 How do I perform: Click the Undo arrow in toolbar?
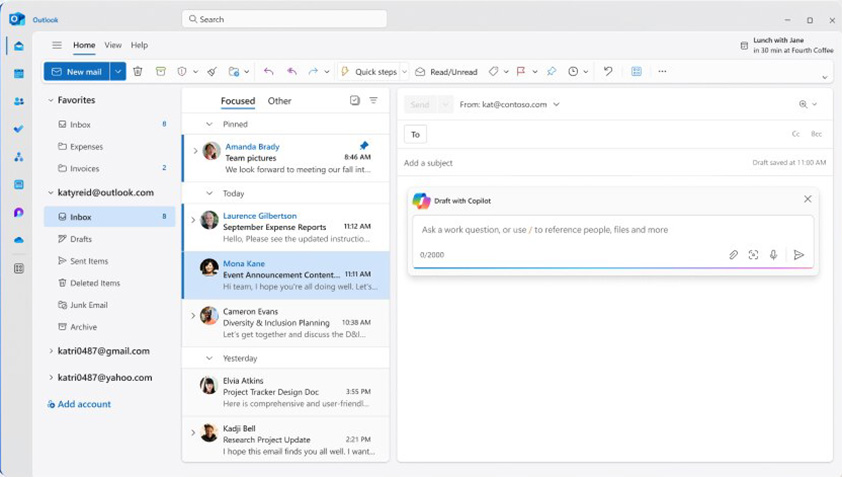tap(608, 71)
